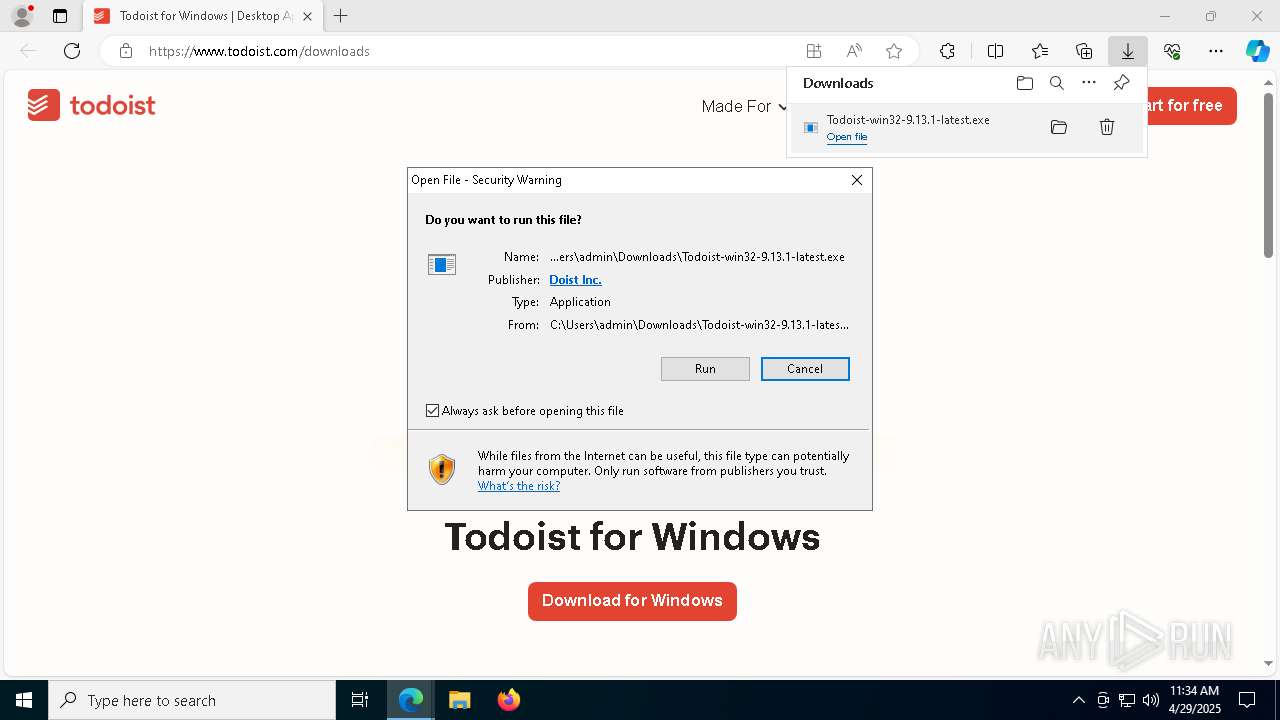
Task: Open the App available install icon
Action: point(814,51)
